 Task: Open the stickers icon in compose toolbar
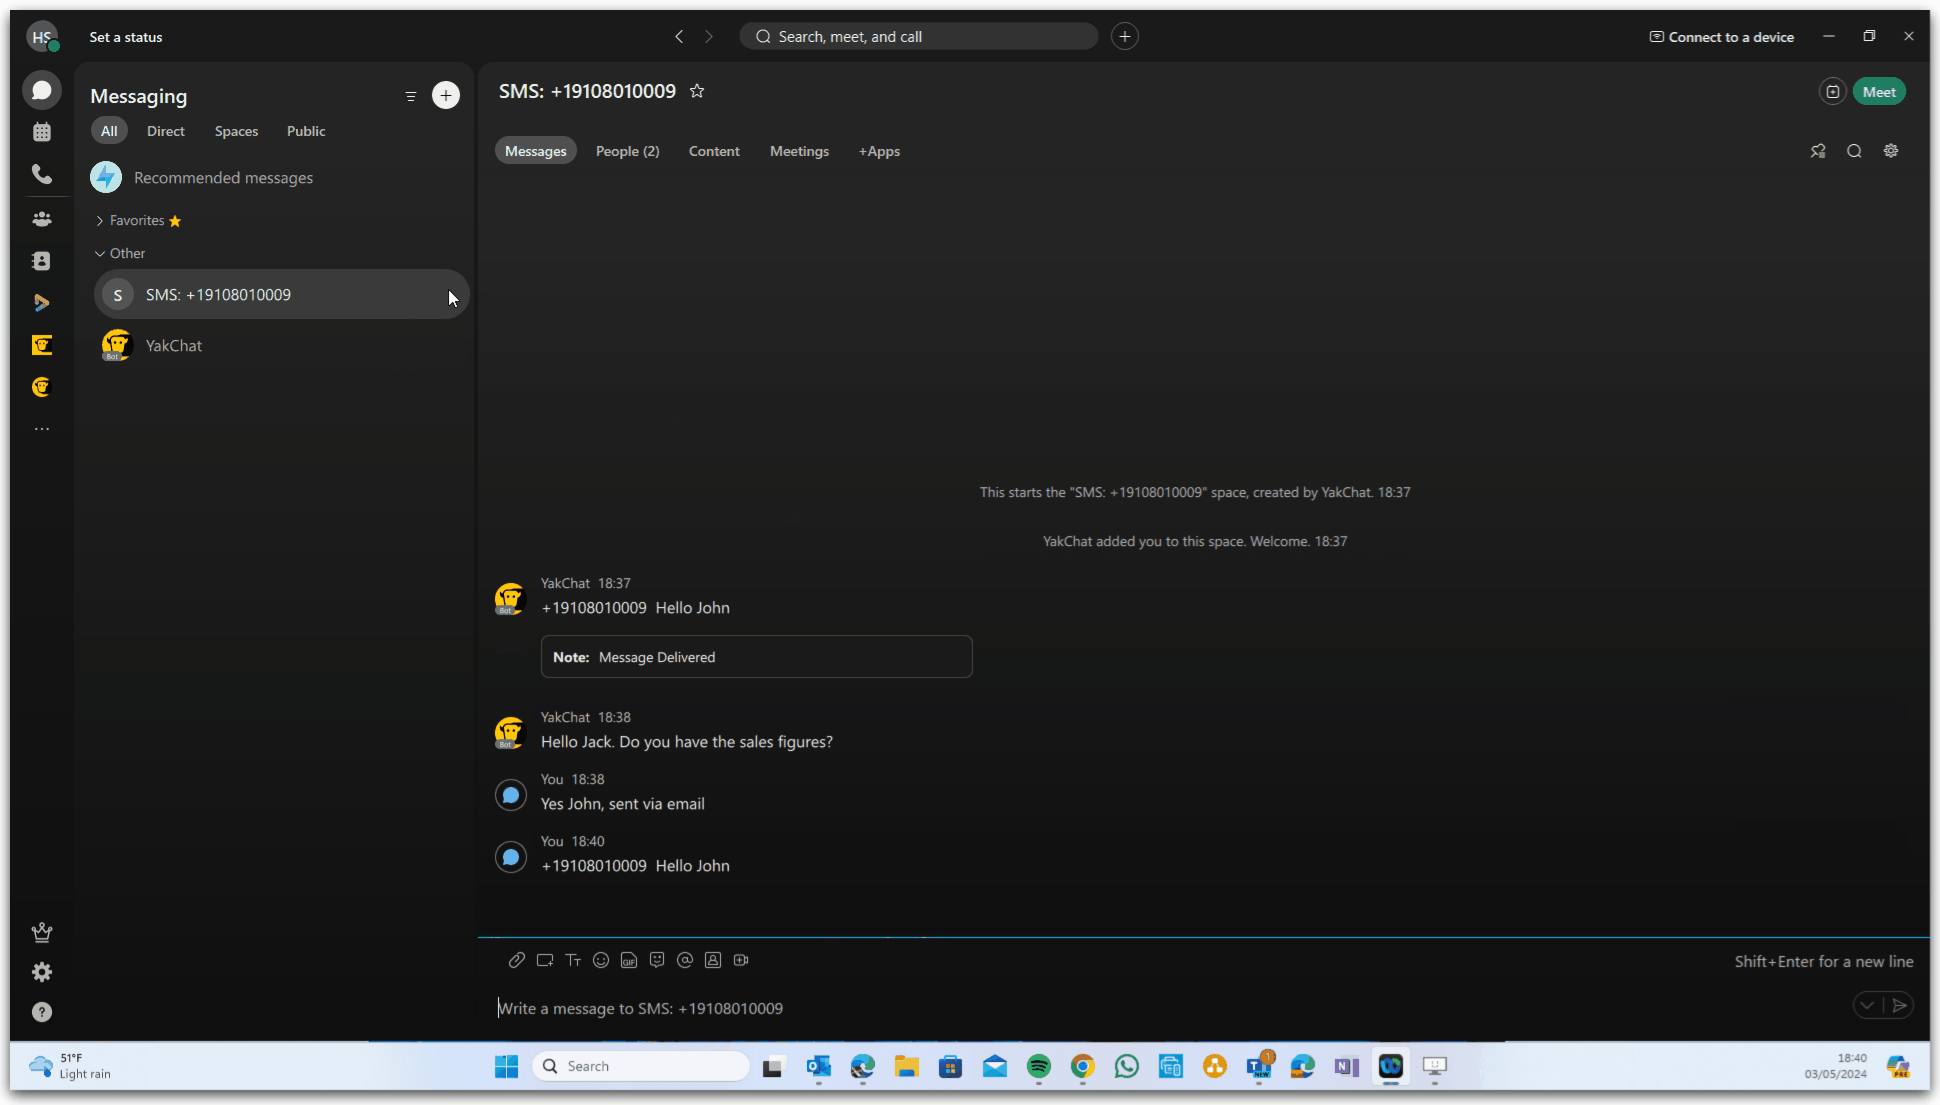[657, 960]
